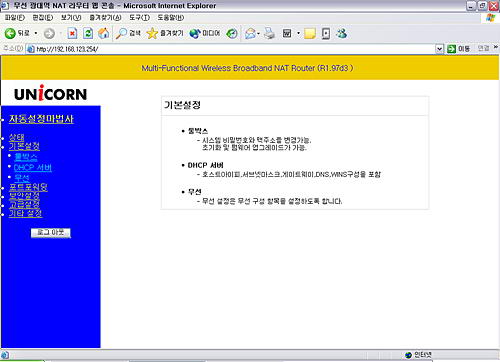Open the Edit icon dropdown arrow
500x362 pixels.
pos(298,33)
